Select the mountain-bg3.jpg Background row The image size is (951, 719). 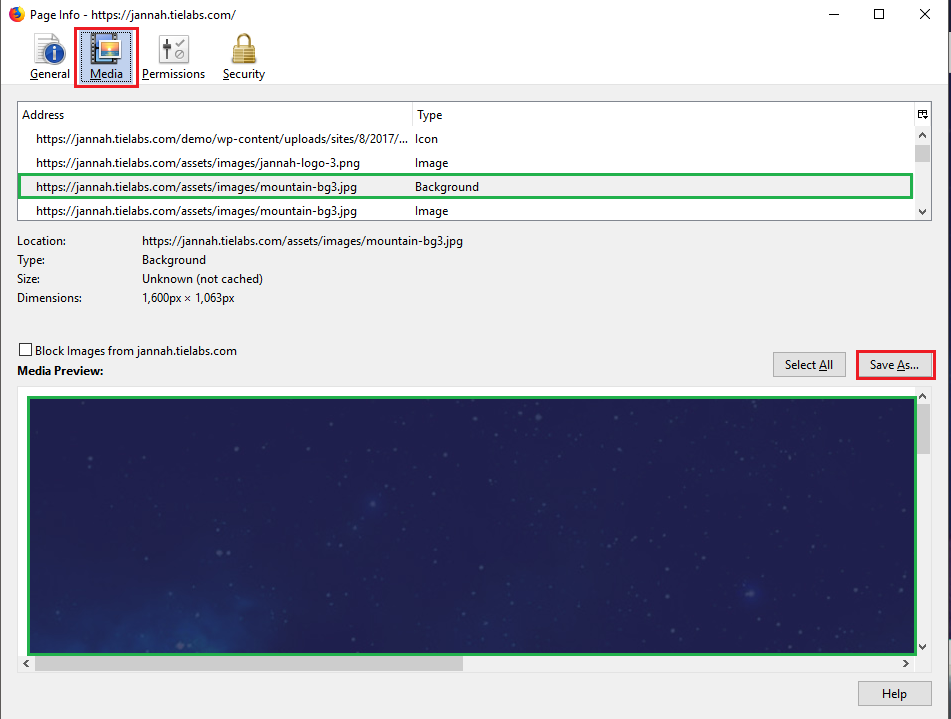point(466,187)
